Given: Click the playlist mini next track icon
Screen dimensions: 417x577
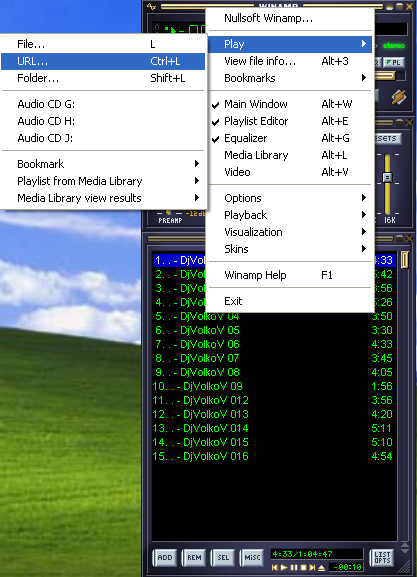Looking at the screenshot, I should [x=312, y=567].
